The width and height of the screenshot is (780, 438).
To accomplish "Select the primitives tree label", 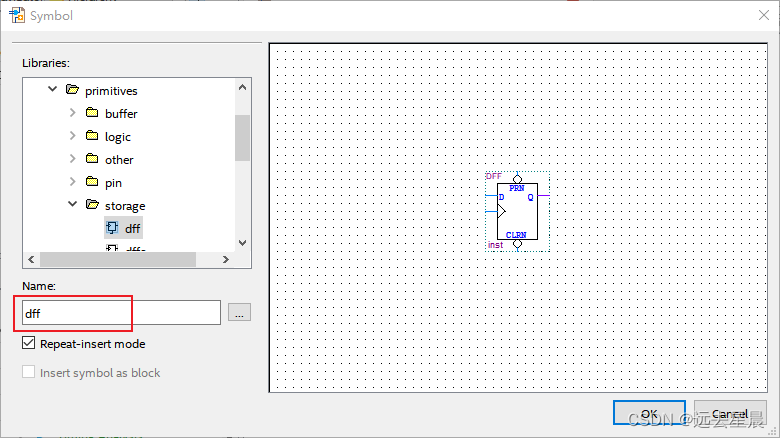I will [111, 91].
